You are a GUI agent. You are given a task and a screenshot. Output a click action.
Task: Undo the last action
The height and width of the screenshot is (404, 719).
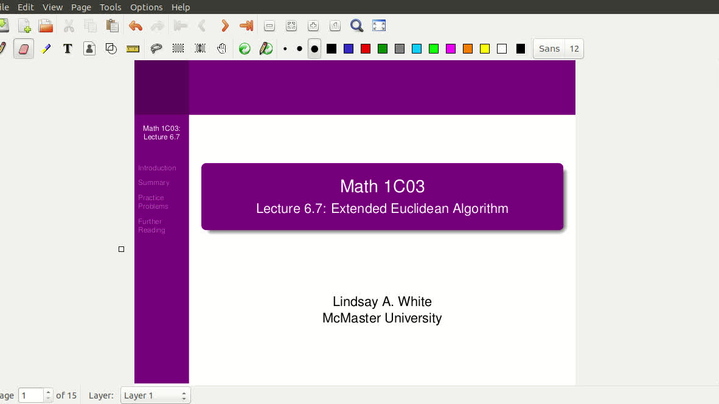pos(135,26)
